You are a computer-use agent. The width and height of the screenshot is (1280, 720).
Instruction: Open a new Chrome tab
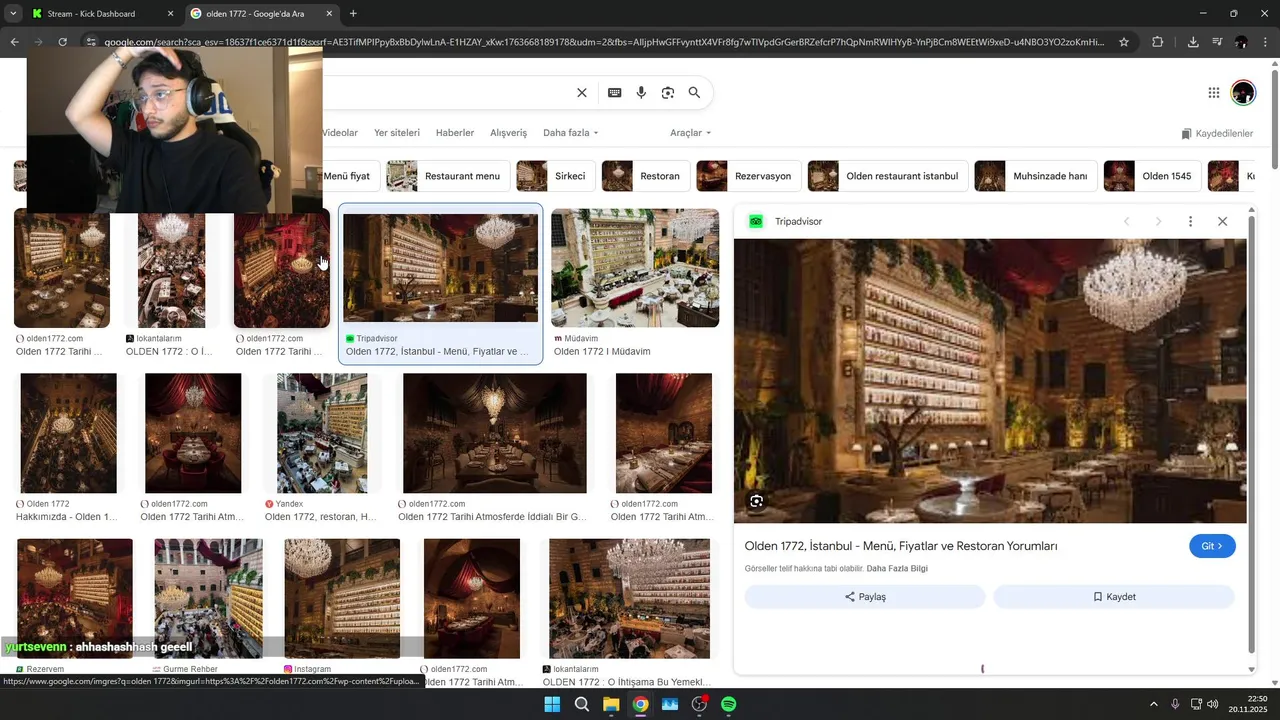(353, 14)
